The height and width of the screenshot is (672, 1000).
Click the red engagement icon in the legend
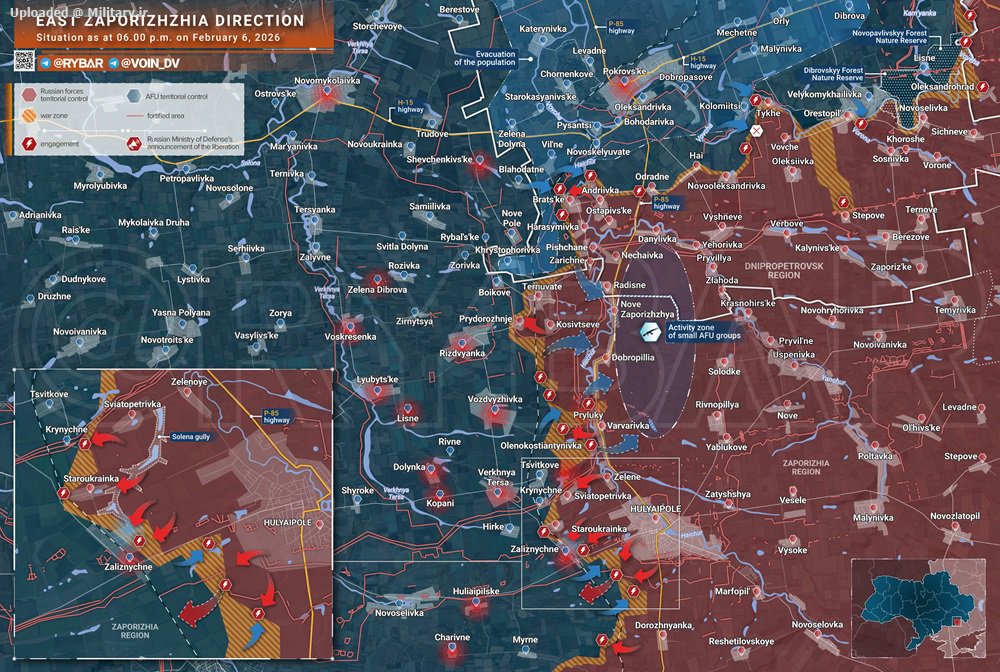point(29,143)
